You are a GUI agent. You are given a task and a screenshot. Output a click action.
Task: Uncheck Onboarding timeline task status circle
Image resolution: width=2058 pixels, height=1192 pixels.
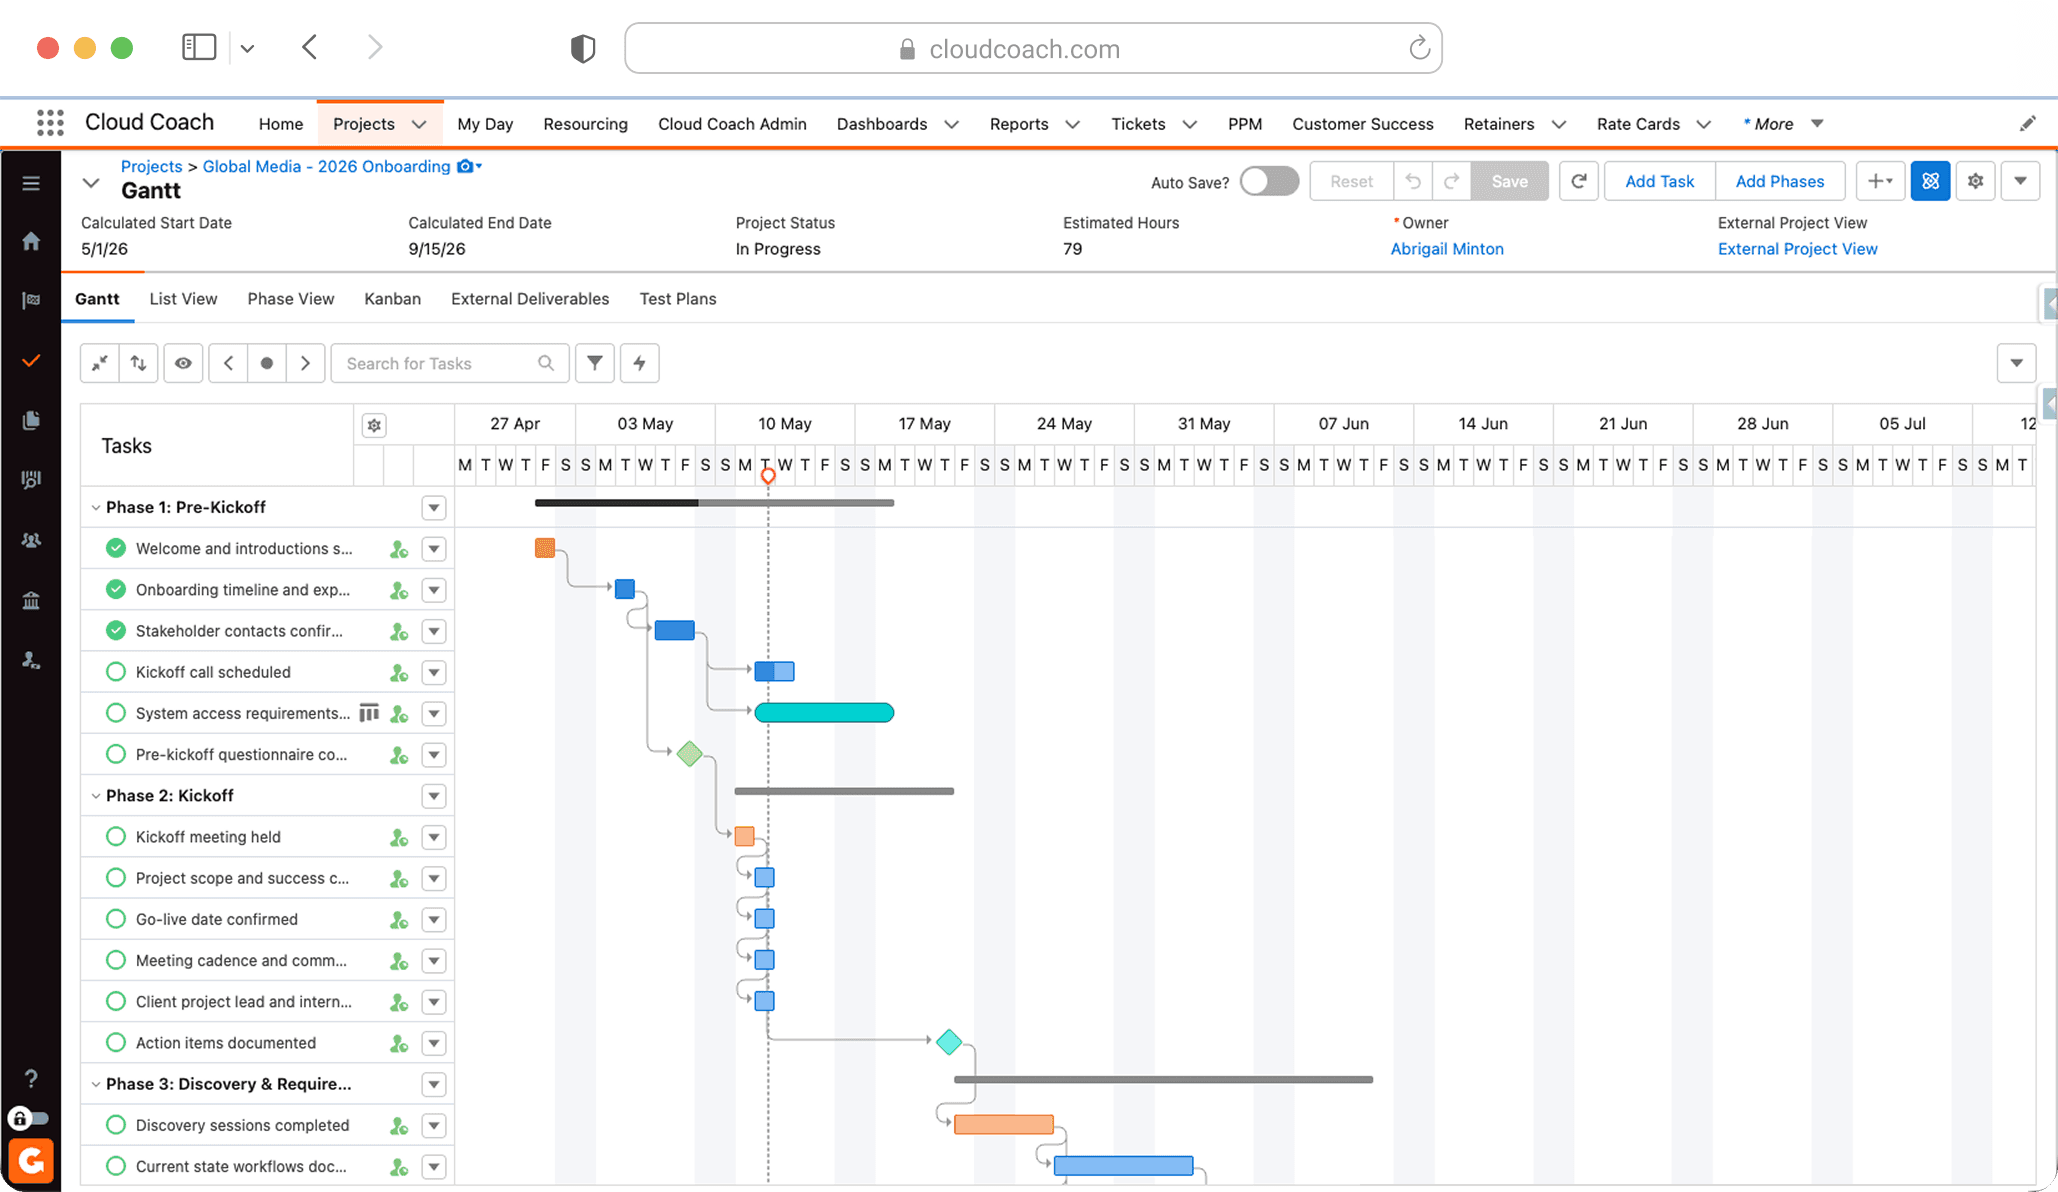point(116,589)
